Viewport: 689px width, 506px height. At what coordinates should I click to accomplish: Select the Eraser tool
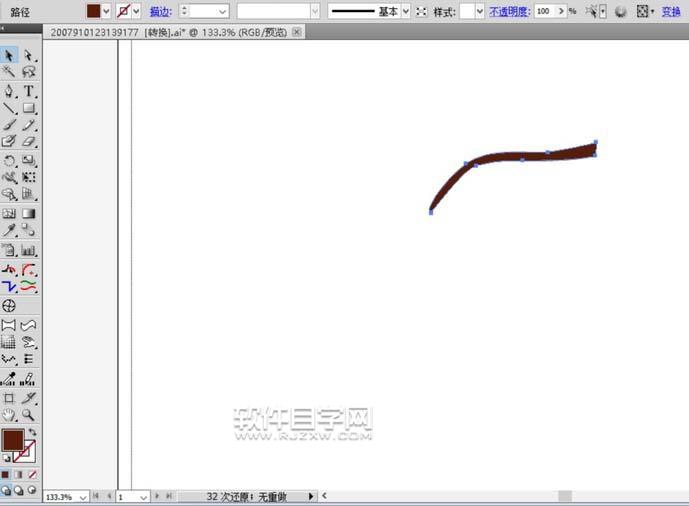point(29,141)
